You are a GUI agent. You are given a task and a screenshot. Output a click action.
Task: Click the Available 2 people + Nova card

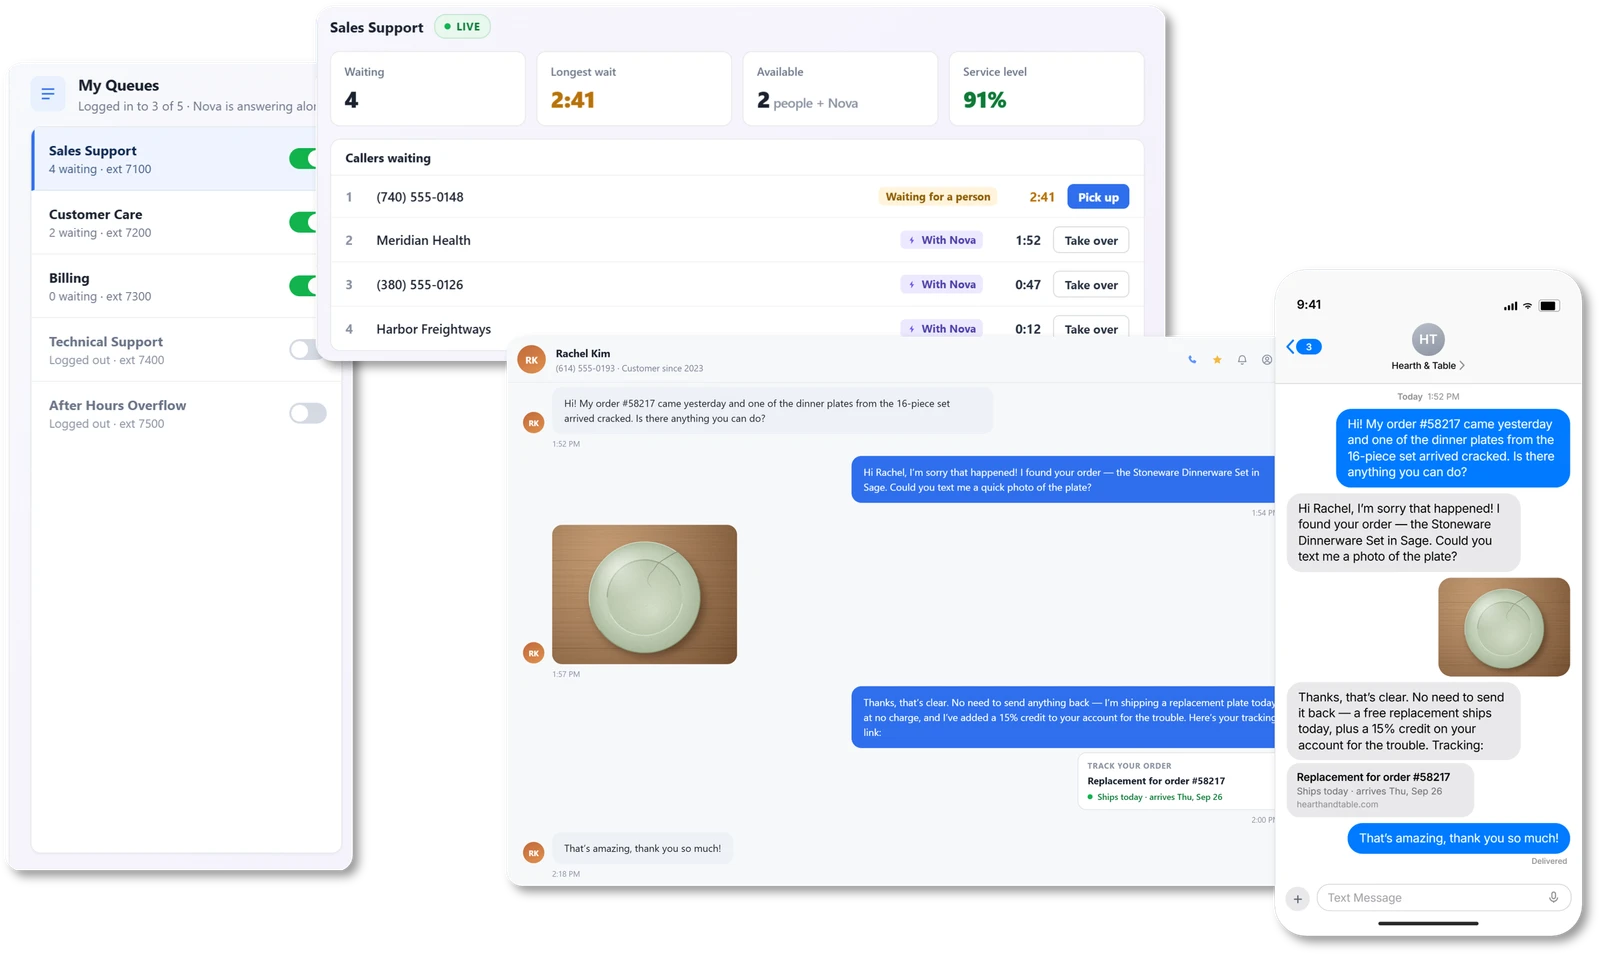click(x=840, y=89)
